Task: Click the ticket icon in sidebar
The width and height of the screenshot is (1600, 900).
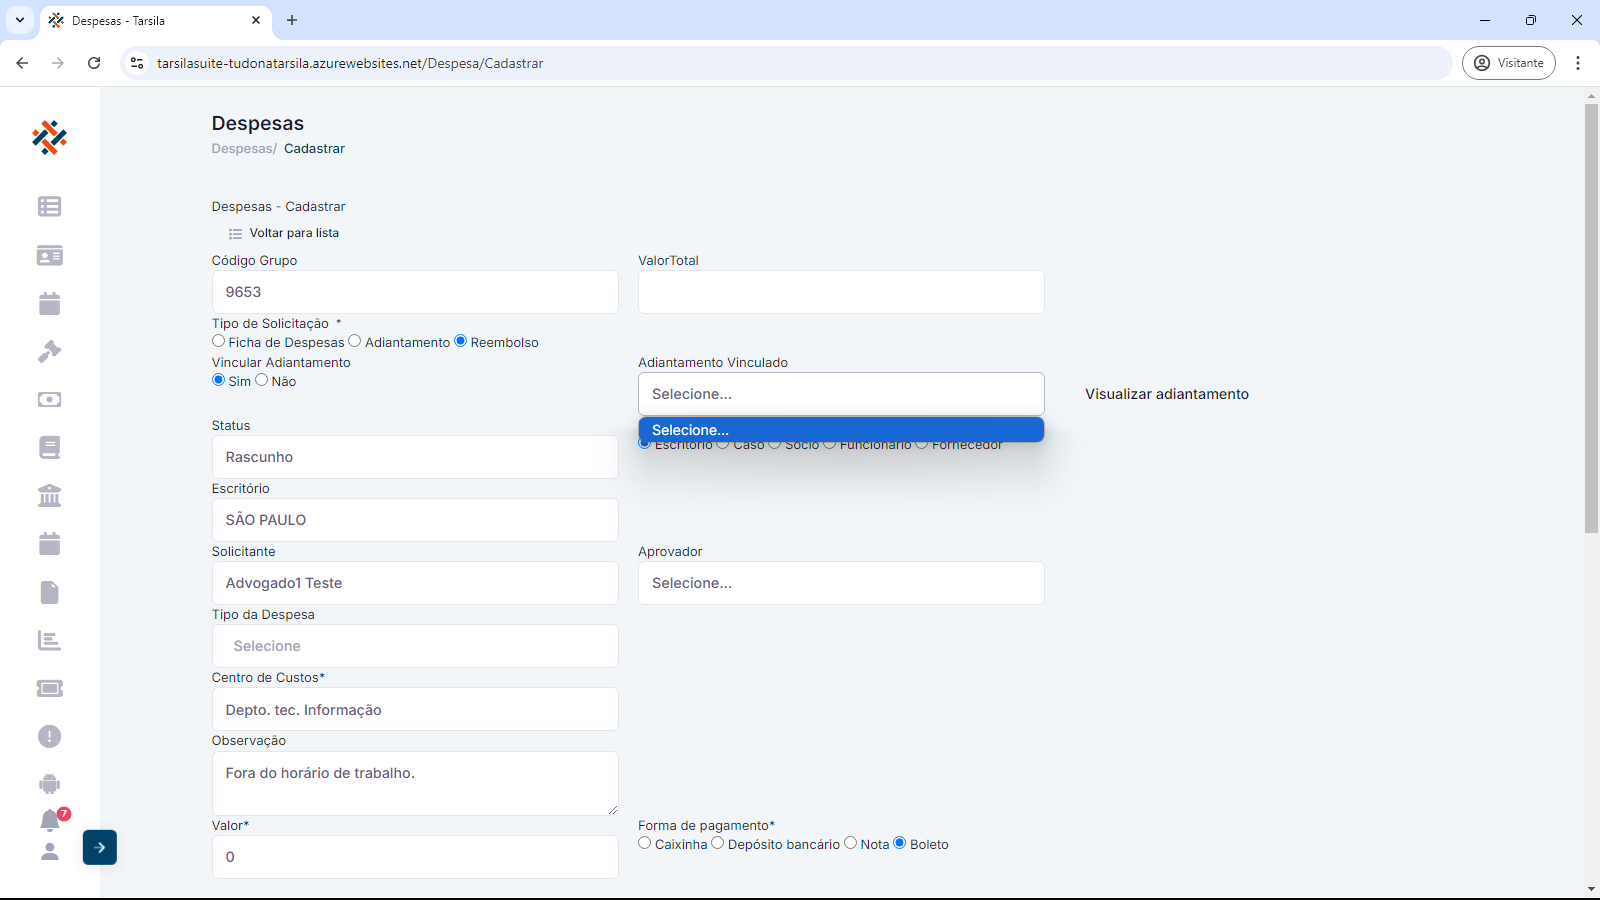Action: [x=49, y=689]
